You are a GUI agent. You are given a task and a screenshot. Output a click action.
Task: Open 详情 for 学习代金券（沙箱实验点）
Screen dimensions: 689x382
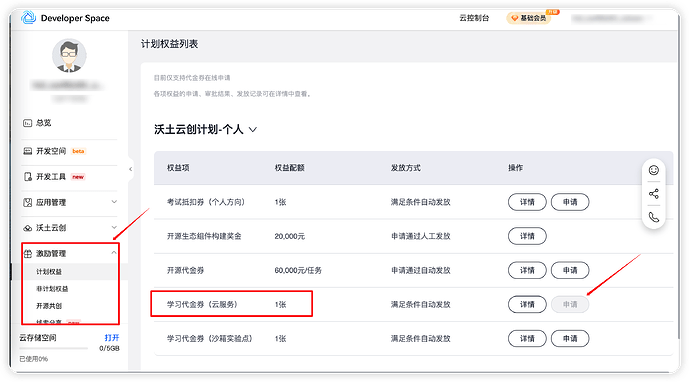click(527, 338)
